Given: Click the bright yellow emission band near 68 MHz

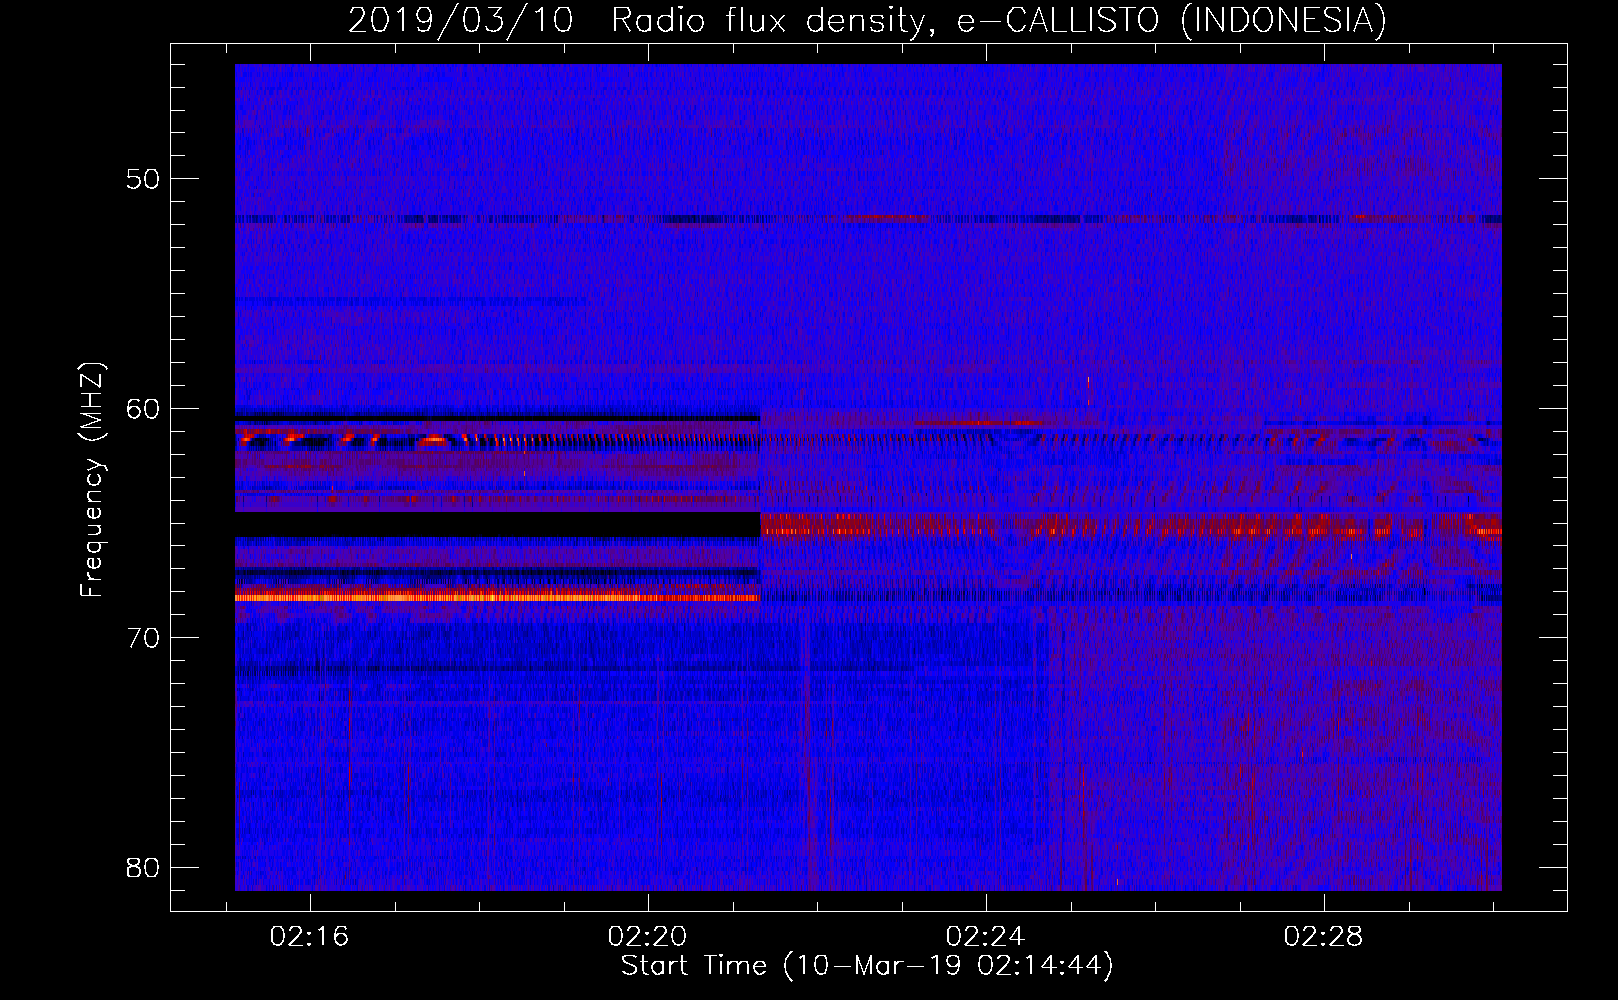Looking at the screenshot, I should (497, 597).
